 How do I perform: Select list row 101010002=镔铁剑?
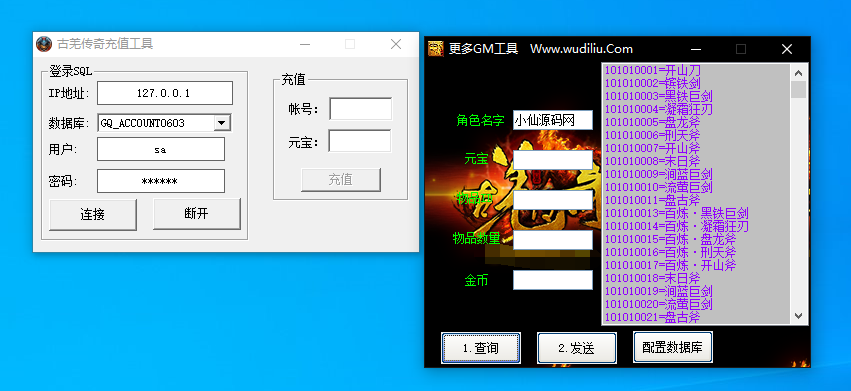696,84
